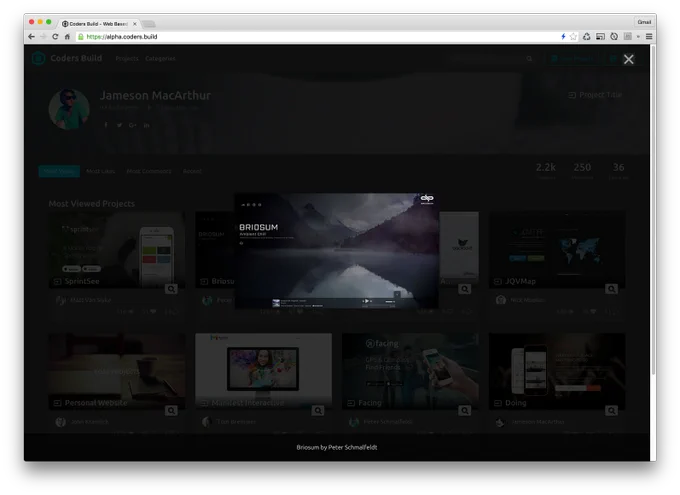
Task: Reload the page with the refresh icon
Action: [55, 37]
